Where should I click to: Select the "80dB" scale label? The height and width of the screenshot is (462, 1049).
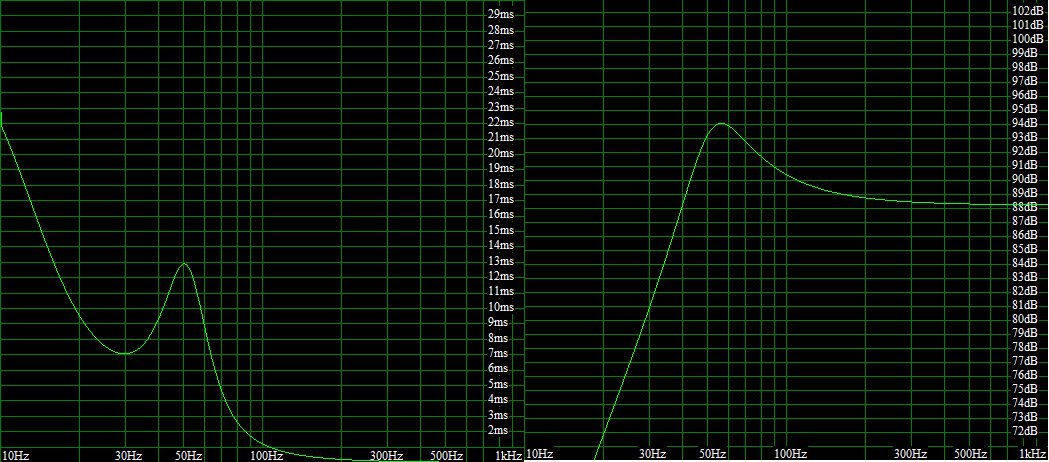[1025, 319]
